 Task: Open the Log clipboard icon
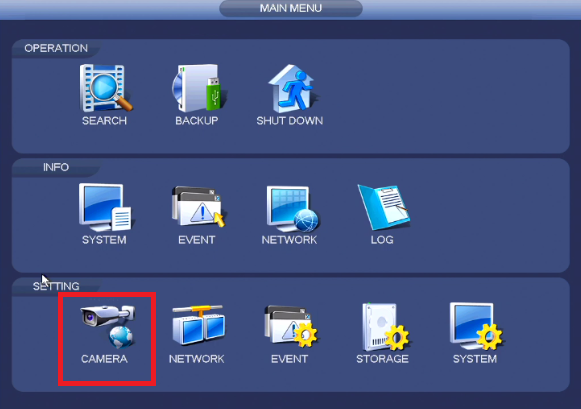coord(383,207)
